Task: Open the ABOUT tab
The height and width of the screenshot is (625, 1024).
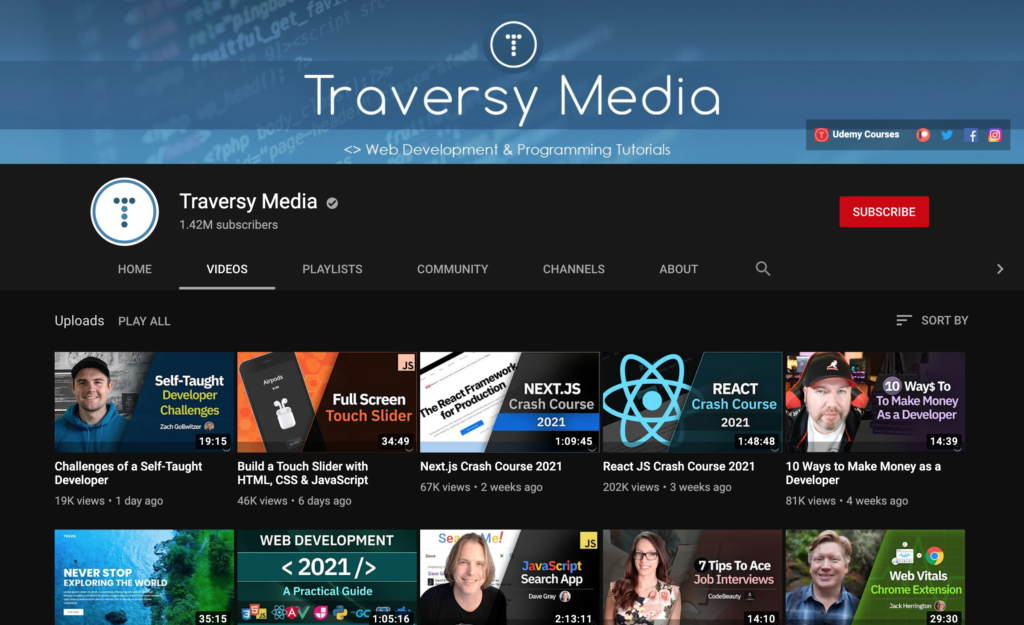Action: (x=678, y=269)
